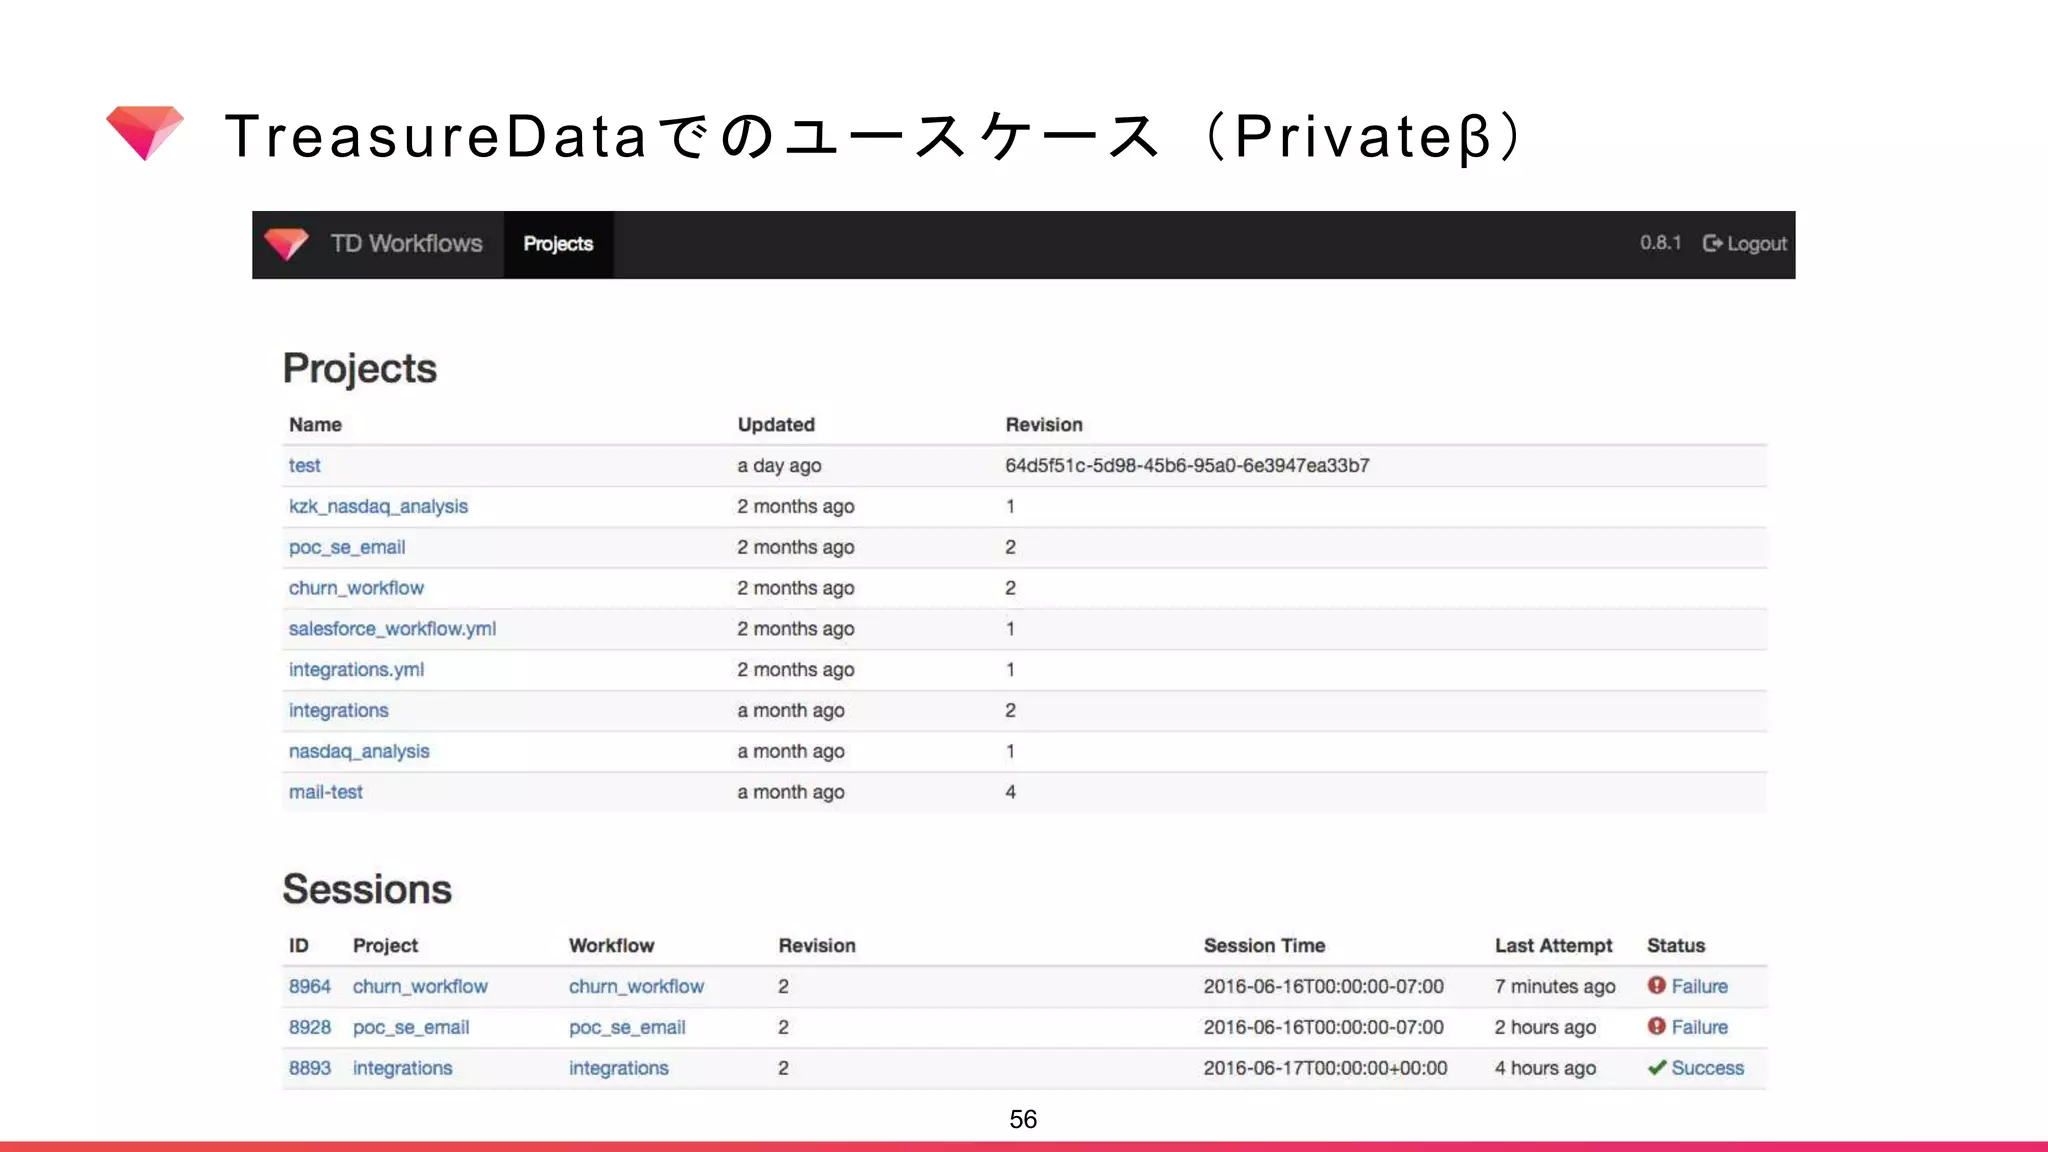Image resolution: width=2048 pixels, height=1152 pixels.
Task: Open session ID 8964
Action: click(x=310, y=987)
